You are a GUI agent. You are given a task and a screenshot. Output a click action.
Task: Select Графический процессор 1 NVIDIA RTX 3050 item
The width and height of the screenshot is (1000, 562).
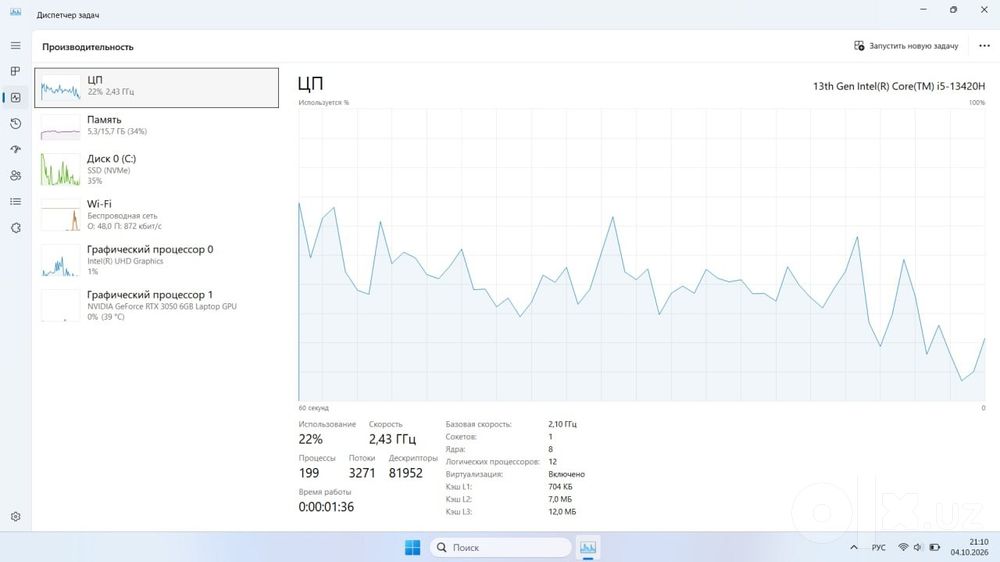coord(156,306)
